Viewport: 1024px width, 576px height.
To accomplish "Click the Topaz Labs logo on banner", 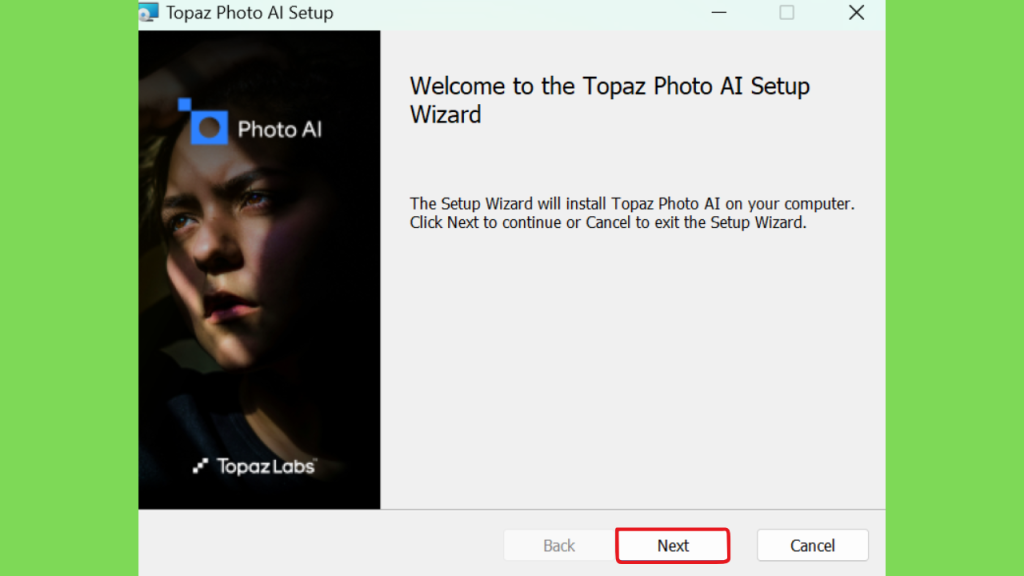I will (255, 466).
